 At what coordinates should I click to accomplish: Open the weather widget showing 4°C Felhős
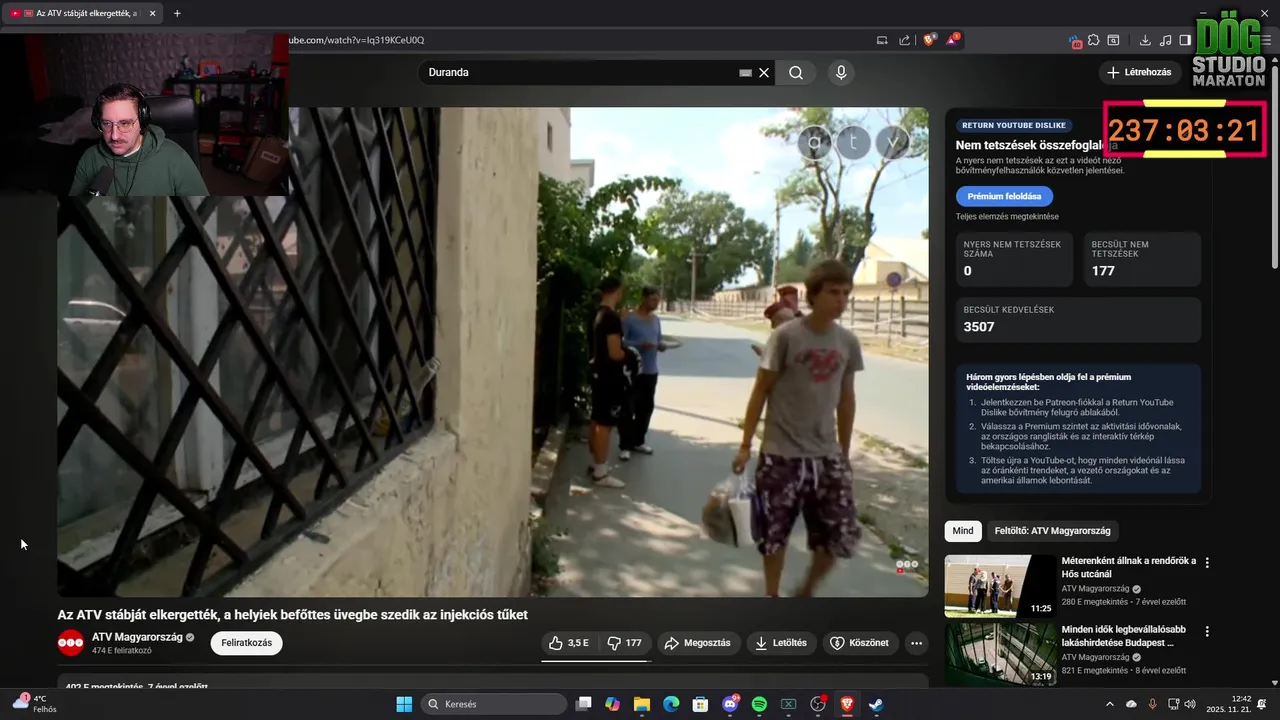coord(32,704)
